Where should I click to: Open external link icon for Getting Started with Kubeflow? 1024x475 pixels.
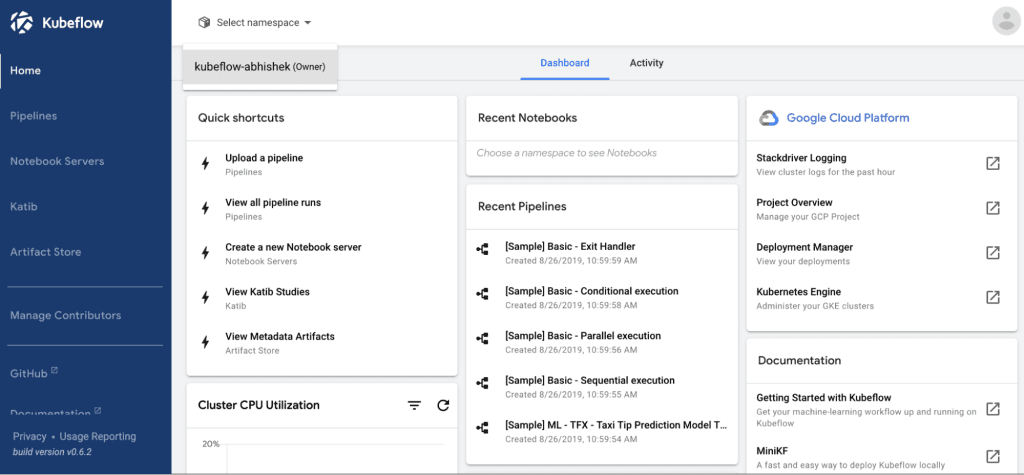point(993,409)
